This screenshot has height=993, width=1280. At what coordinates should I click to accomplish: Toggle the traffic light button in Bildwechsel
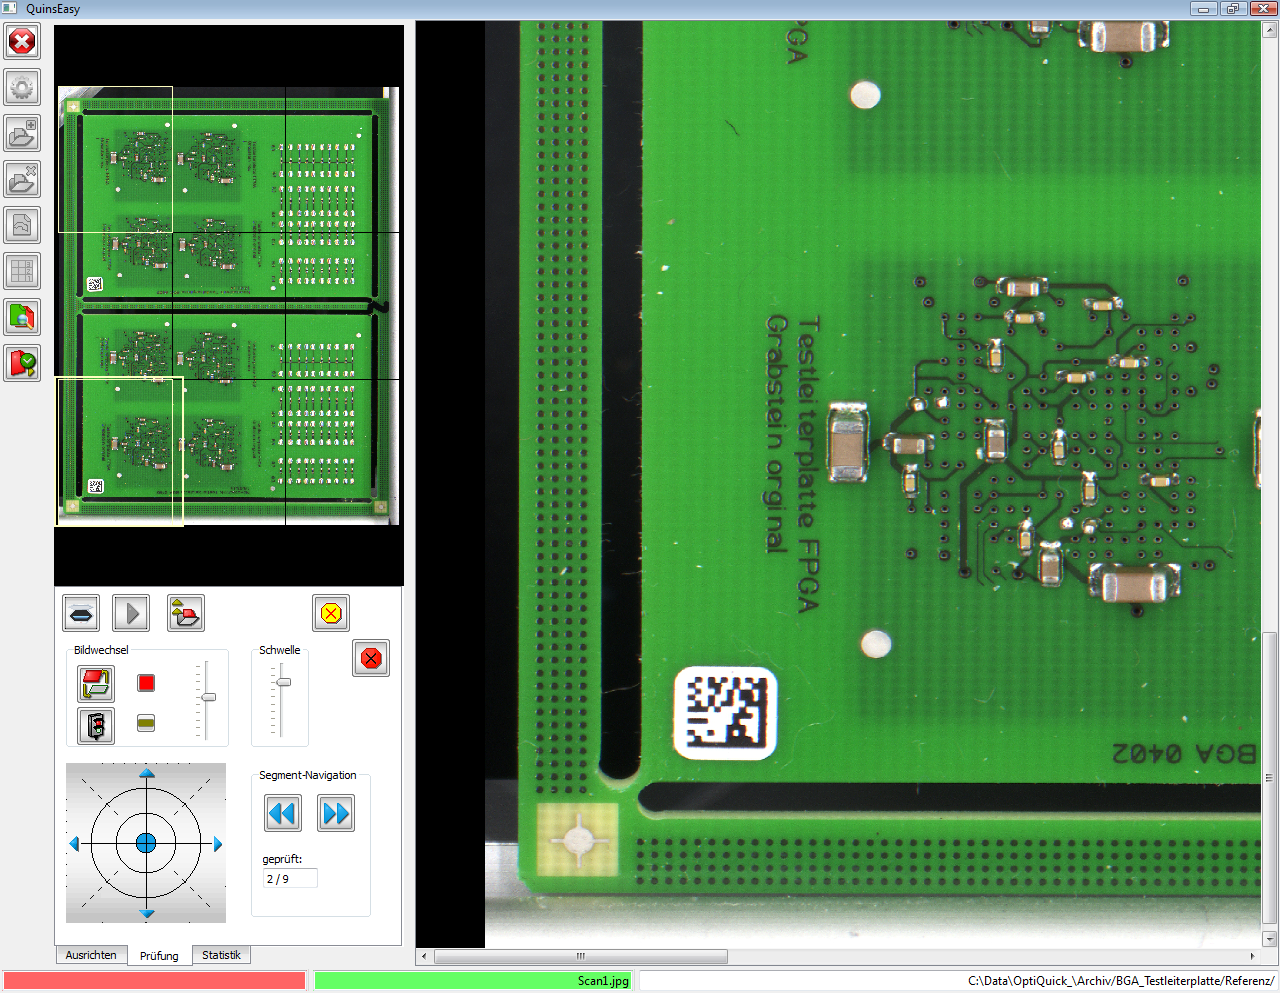point(96,726)
